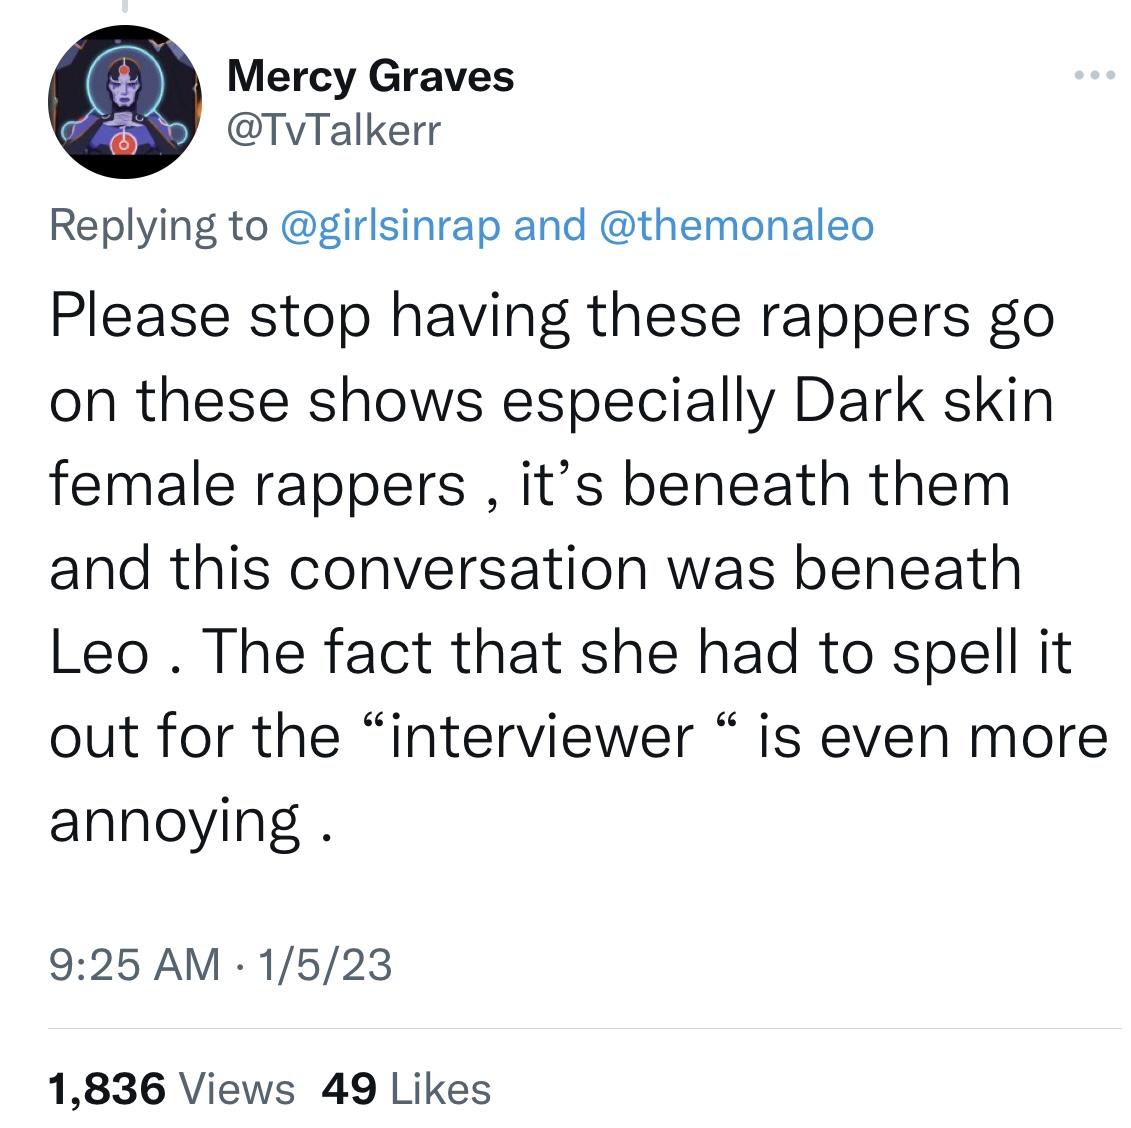The height and width of the screenshot is (1128, 1131).
Task: Click the Likes label
Action: coord(441,1089)
